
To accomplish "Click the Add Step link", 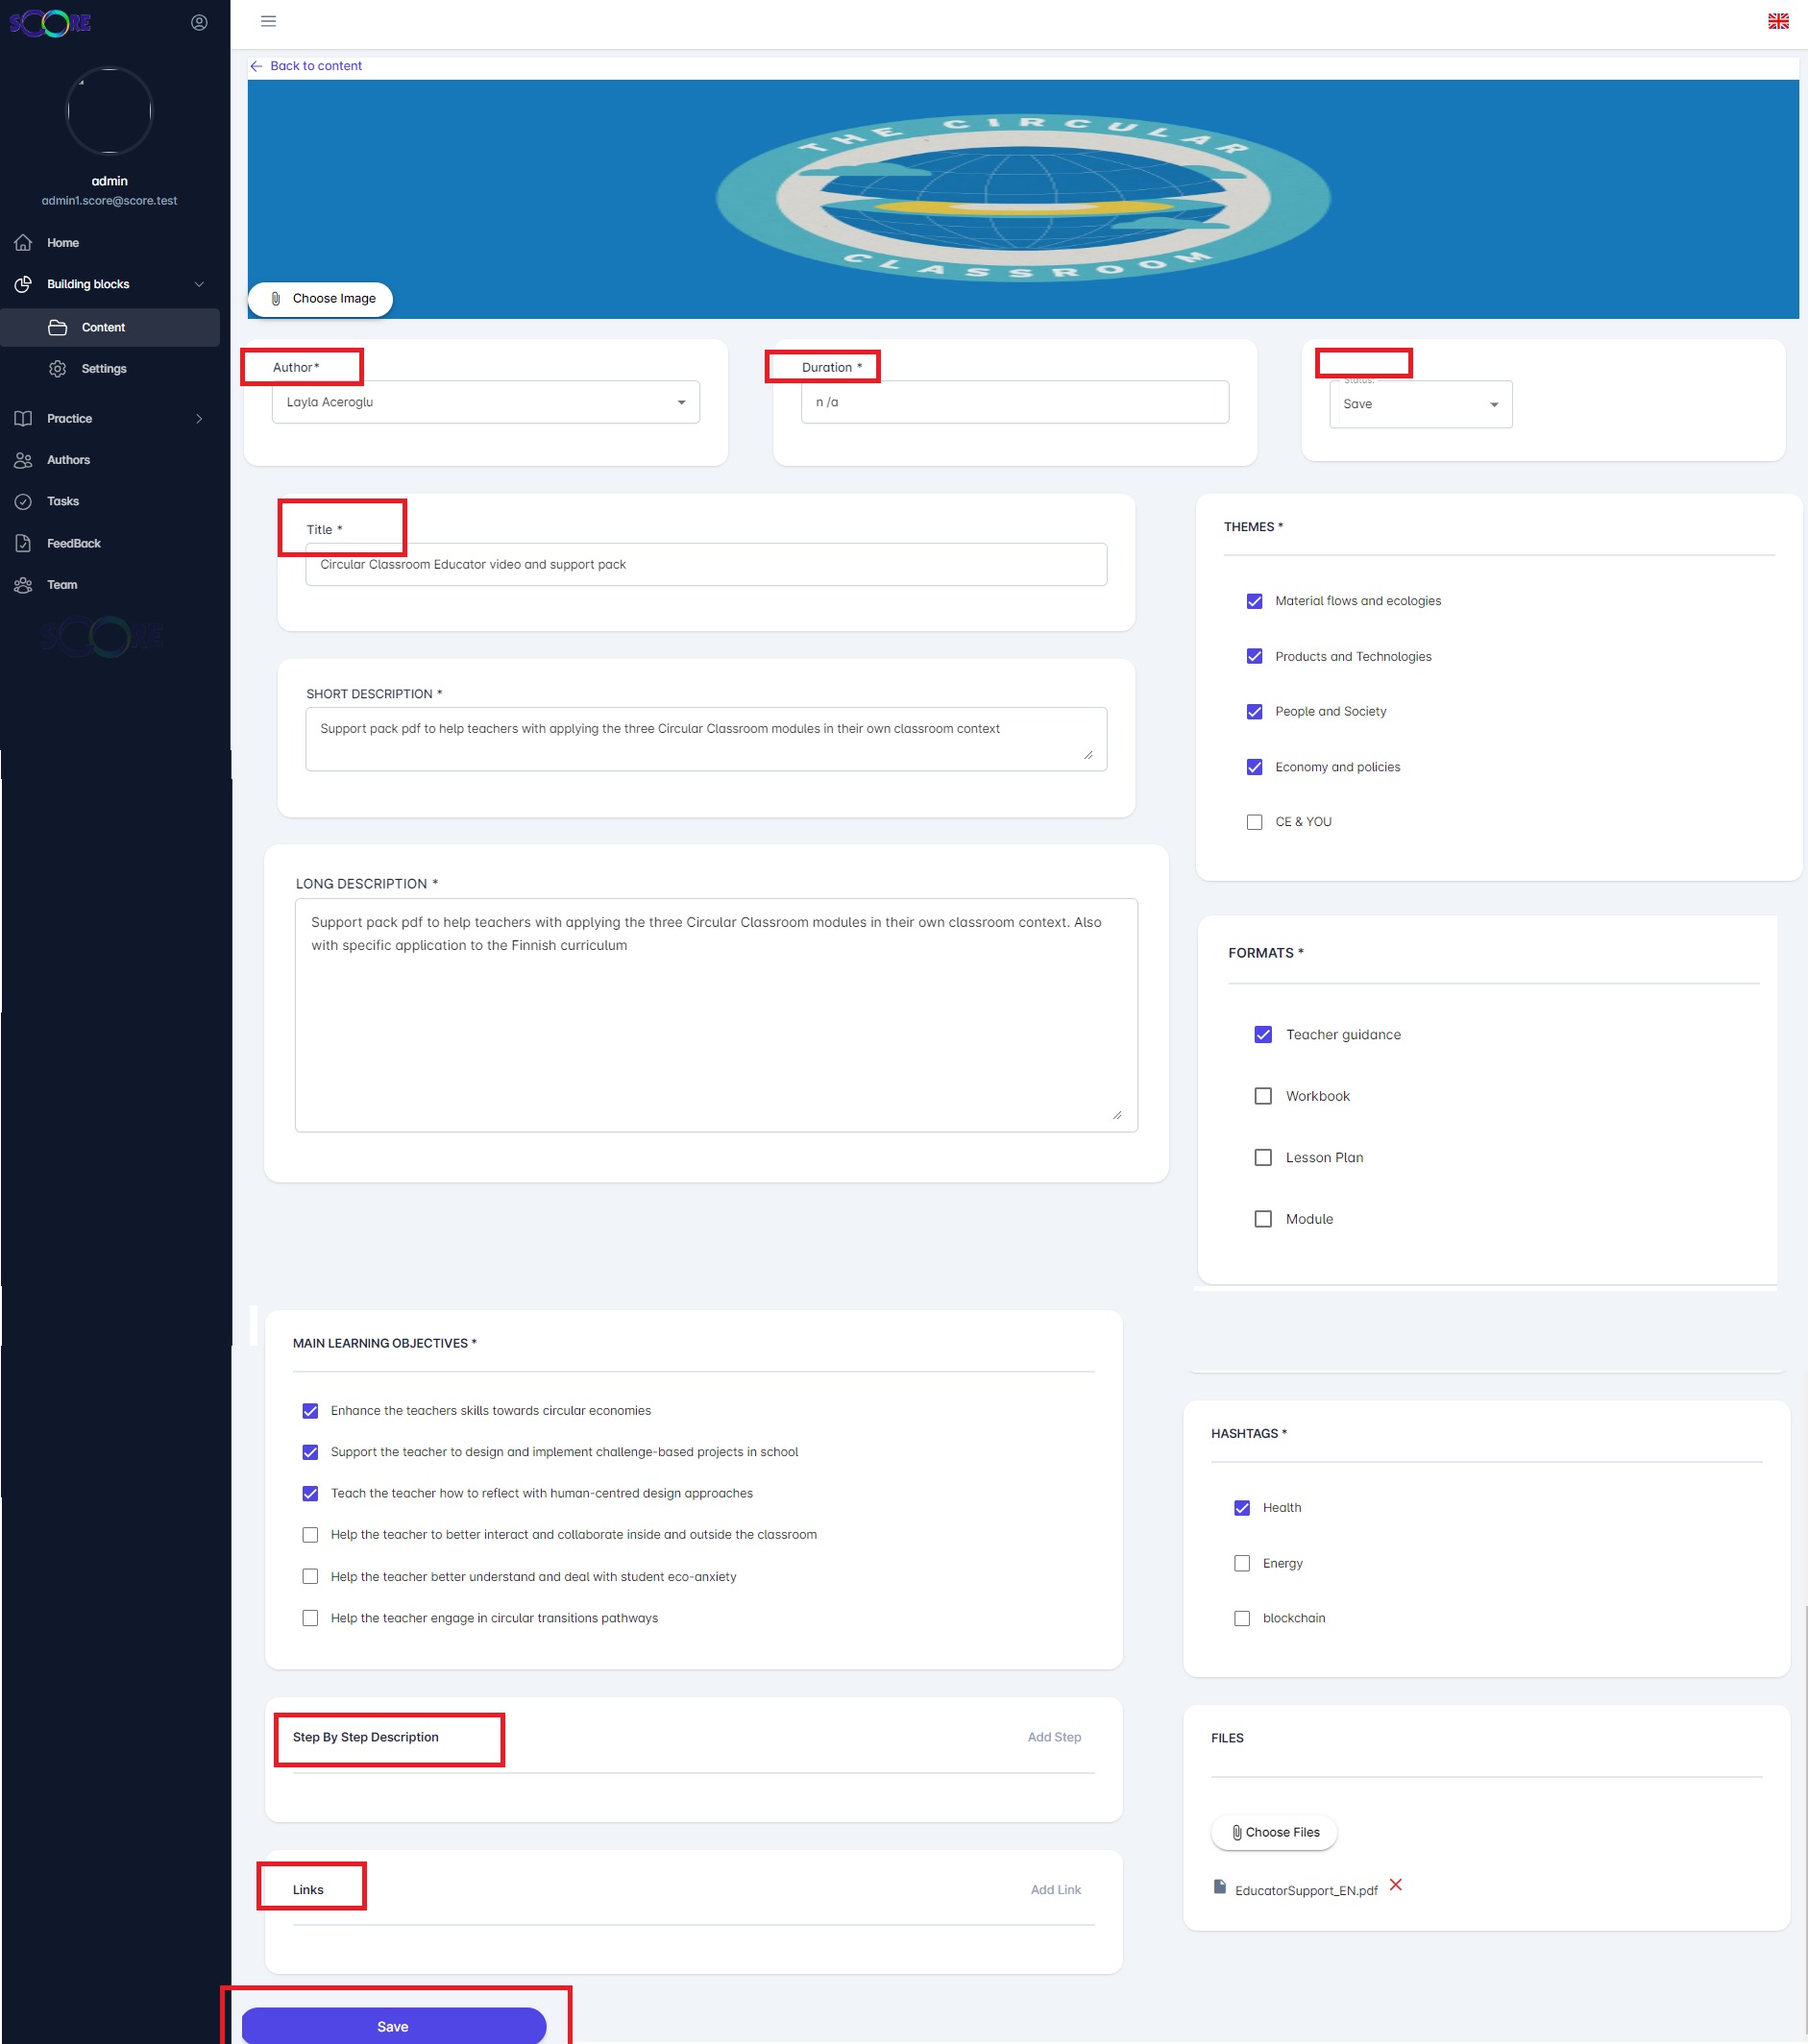I will (1053, 1737).
